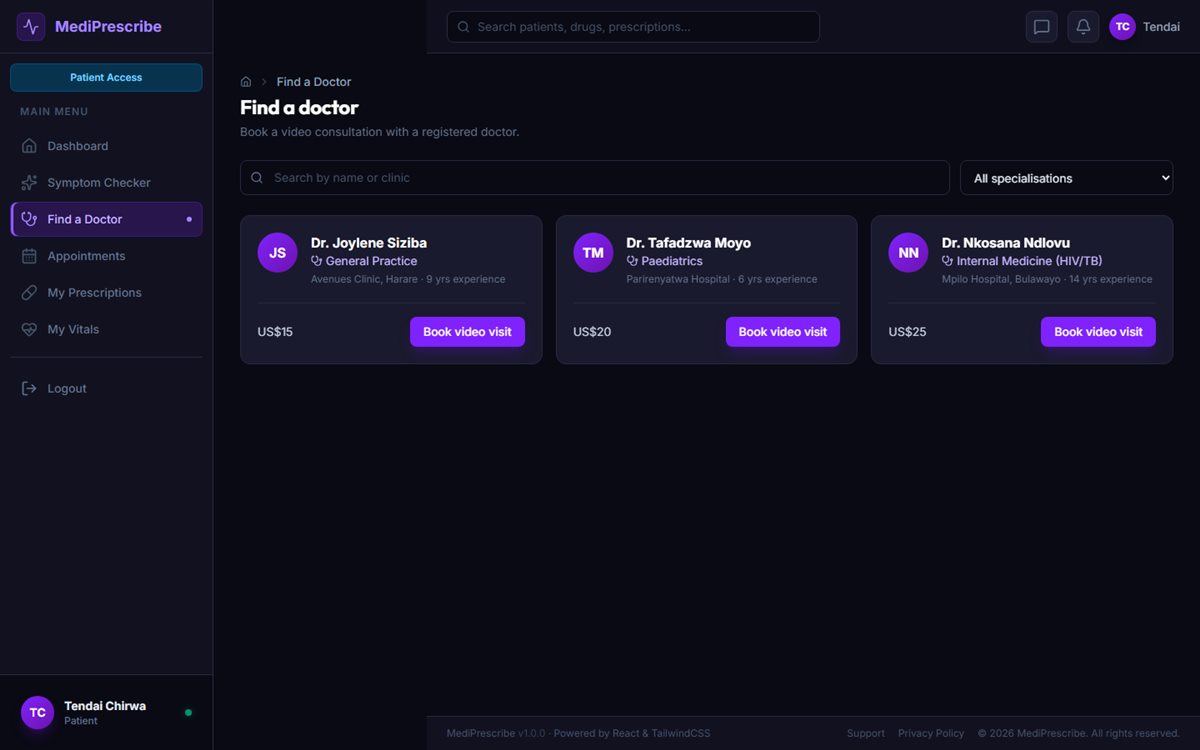This screenshot has height=750, width=1200.
Task: Open My Prescriptions from the main menu
Action: (x=106, y=293)
